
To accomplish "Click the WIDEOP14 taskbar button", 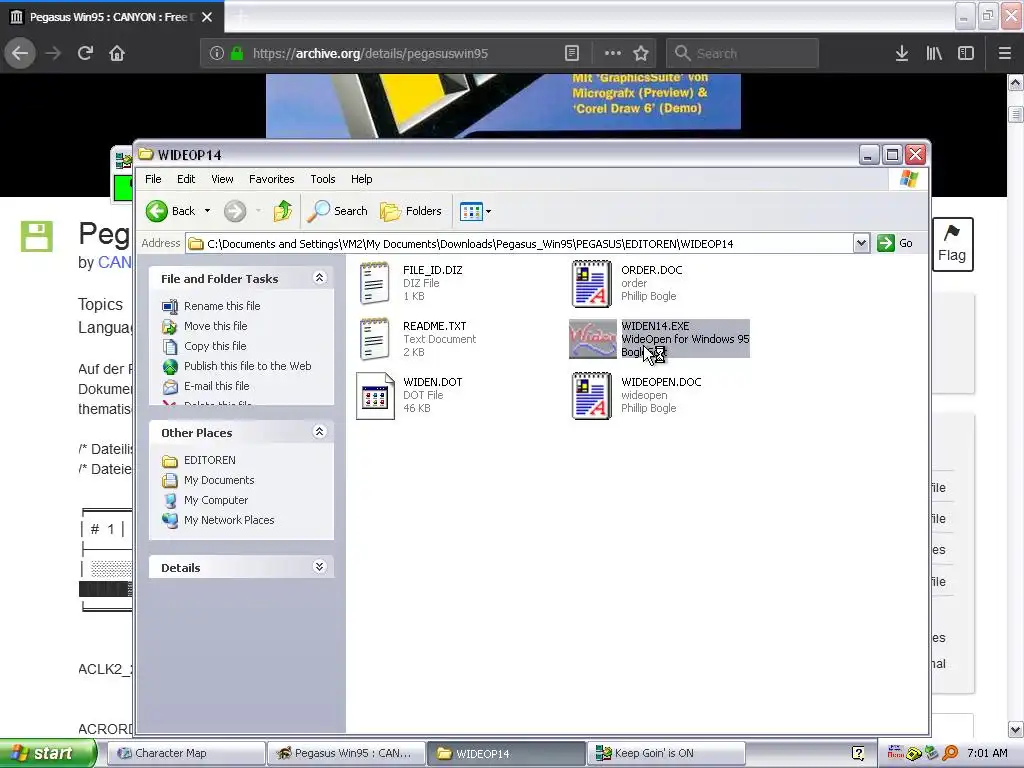I will point(506,753).
